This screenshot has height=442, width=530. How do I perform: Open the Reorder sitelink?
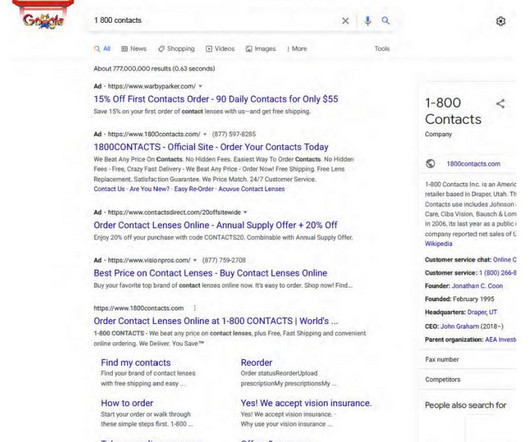click(x=256, y=363)
